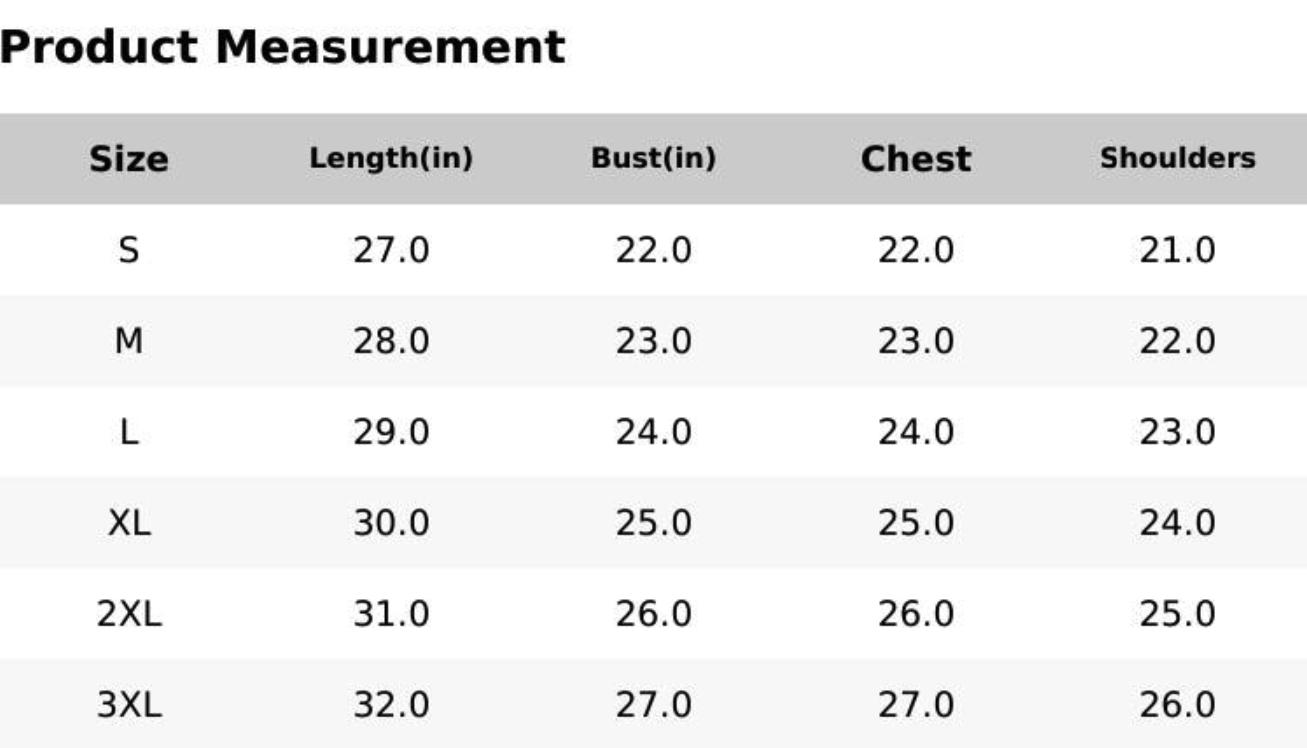The height and width of the screenshot is (748, 1307).
Task: Select the L size row label
Action: pos(129,433)
